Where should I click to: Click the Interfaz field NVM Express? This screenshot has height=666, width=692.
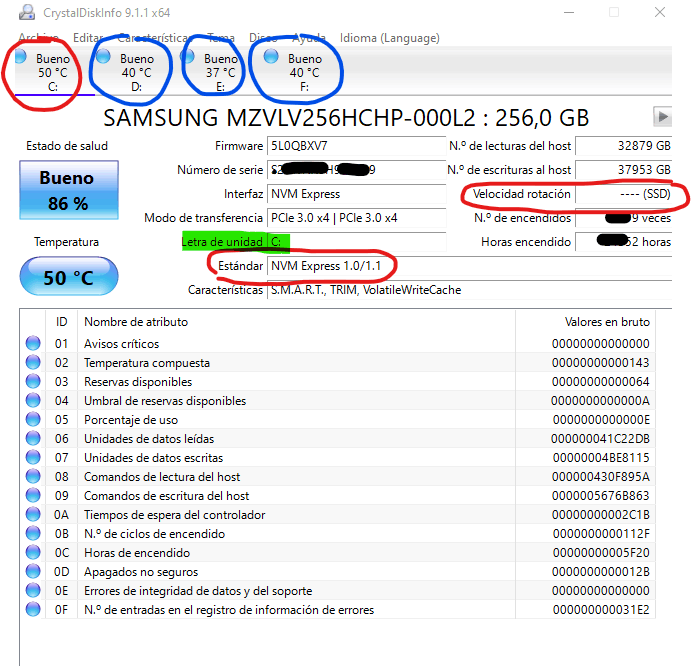[x=357, y=194]
